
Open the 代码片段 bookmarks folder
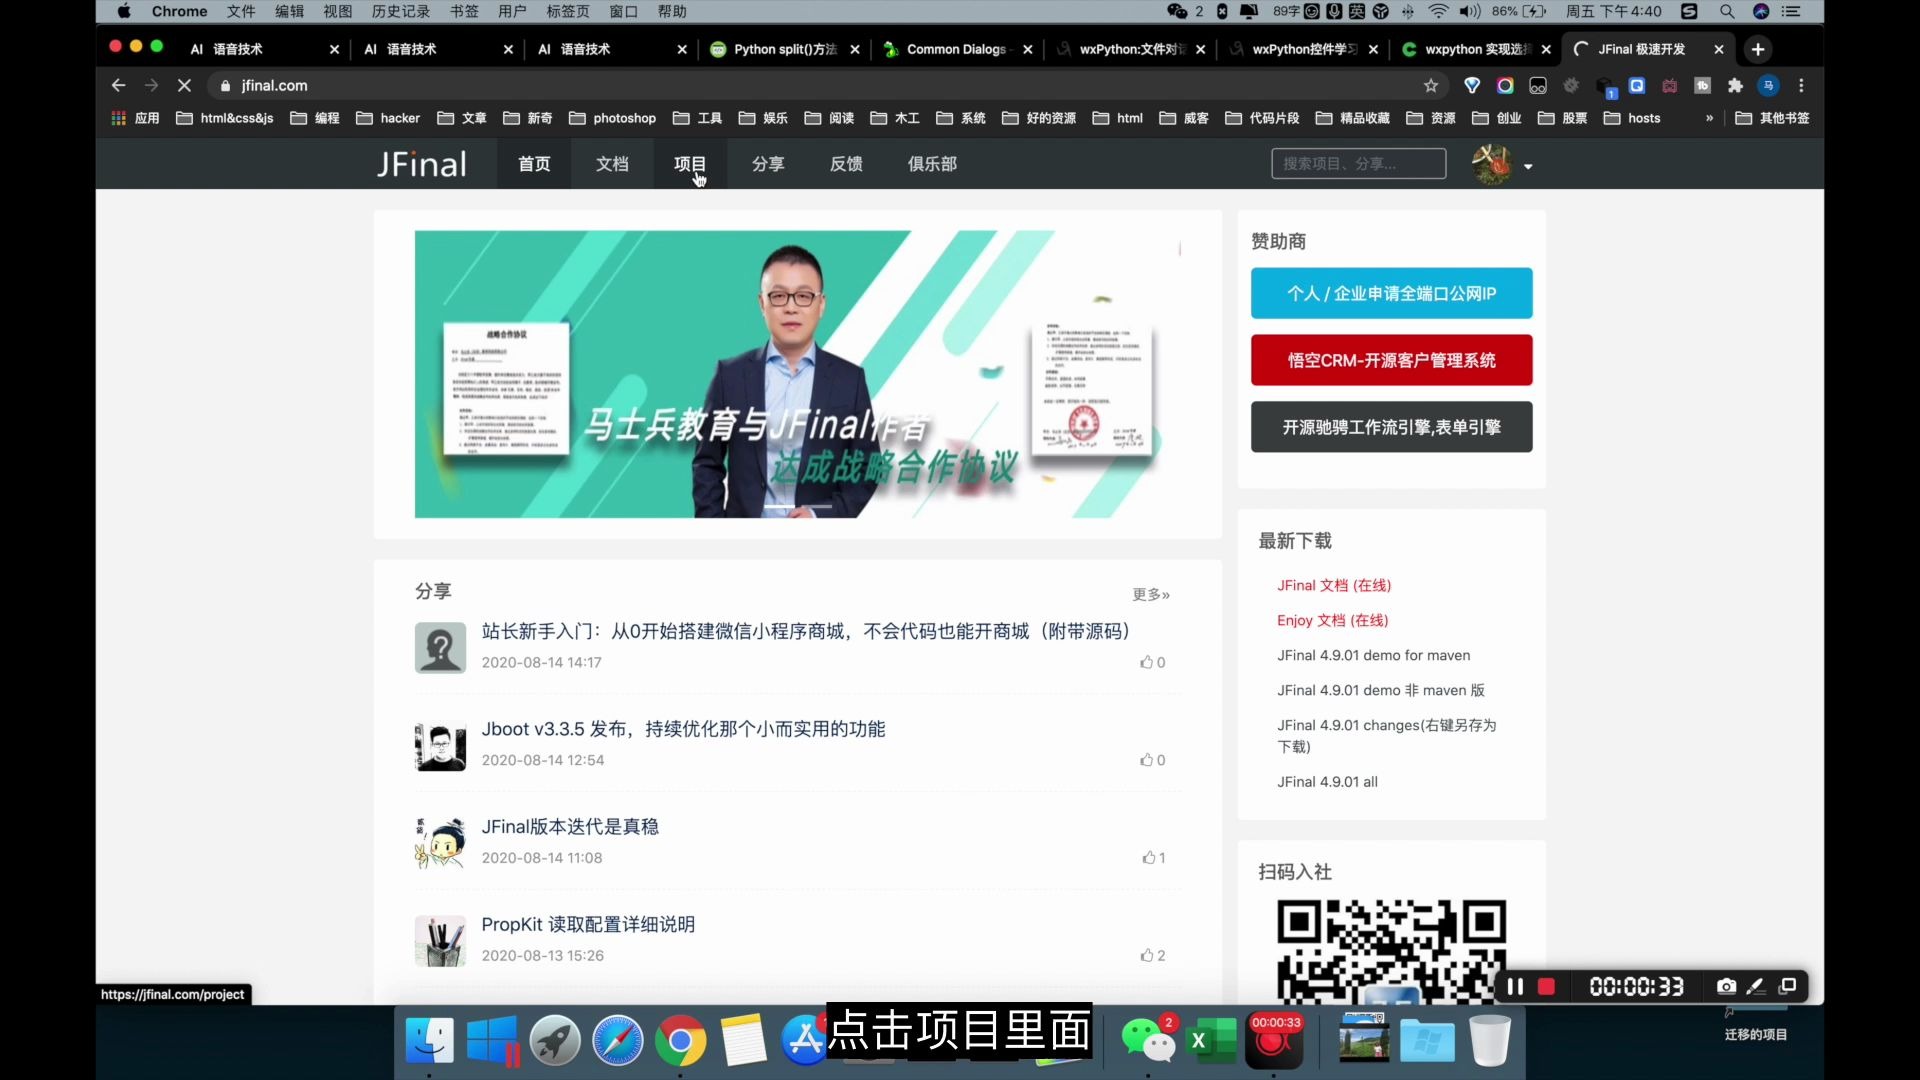pyautogui.click(x=1262, y=118)
